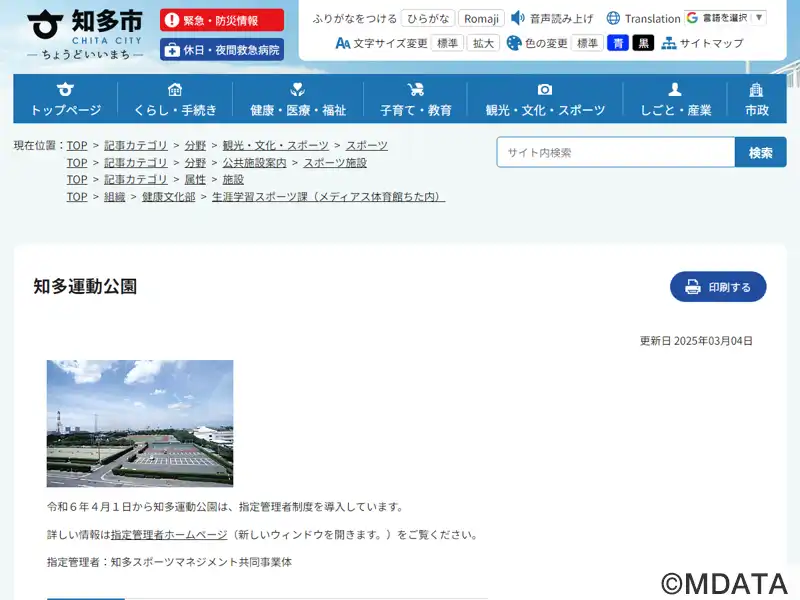Select the blue 青 color scheme
This screenshot has height=600, width=800.
pos(618,43)
